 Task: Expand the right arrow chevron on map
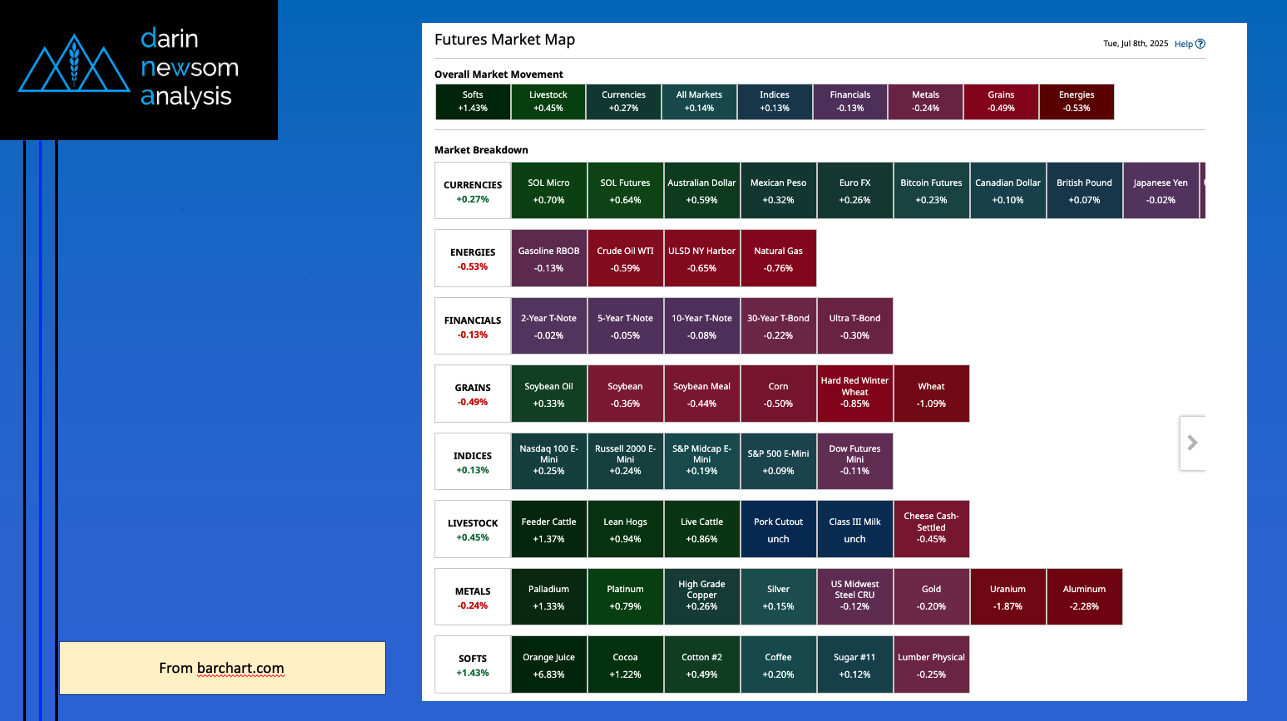[1192, 442]
